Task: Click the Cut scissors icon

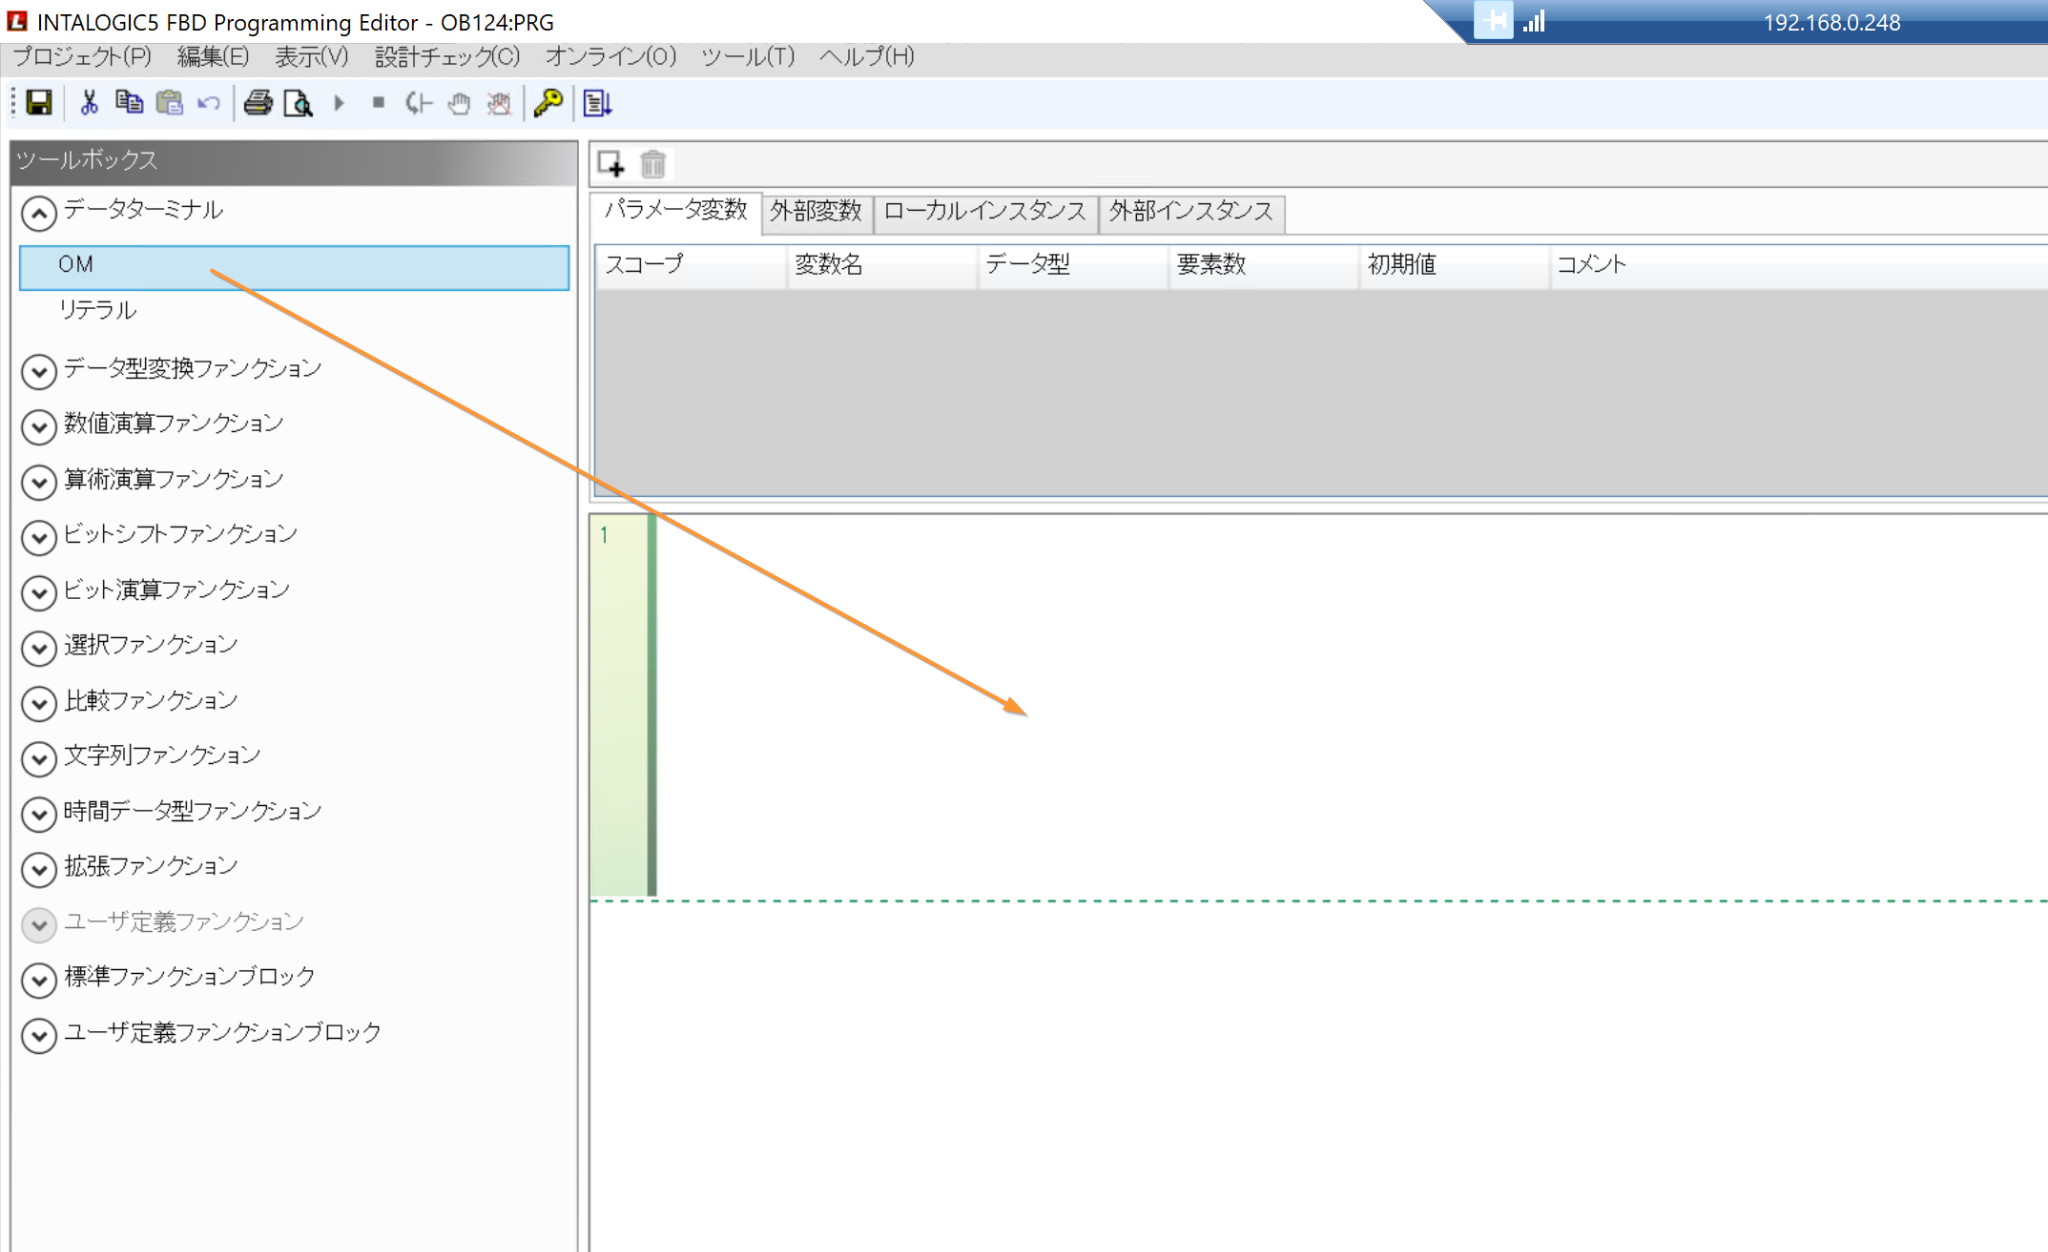Action: coord(89,103)
